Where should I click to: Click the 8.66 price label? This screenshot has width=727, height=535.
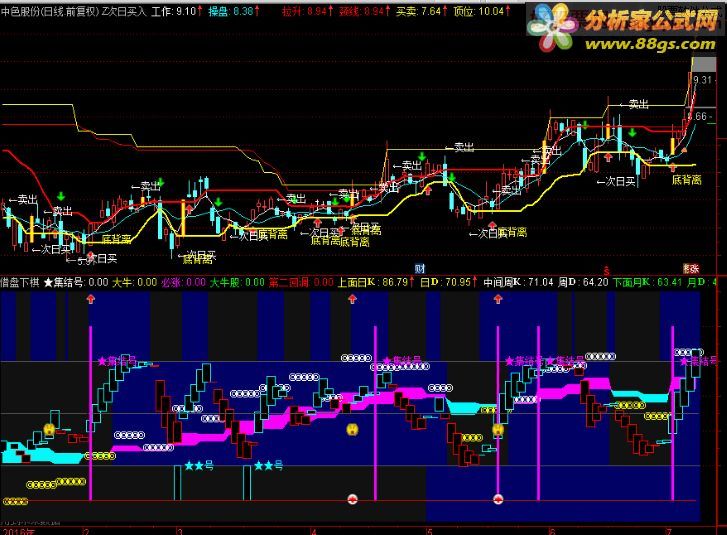click(697, 116)
